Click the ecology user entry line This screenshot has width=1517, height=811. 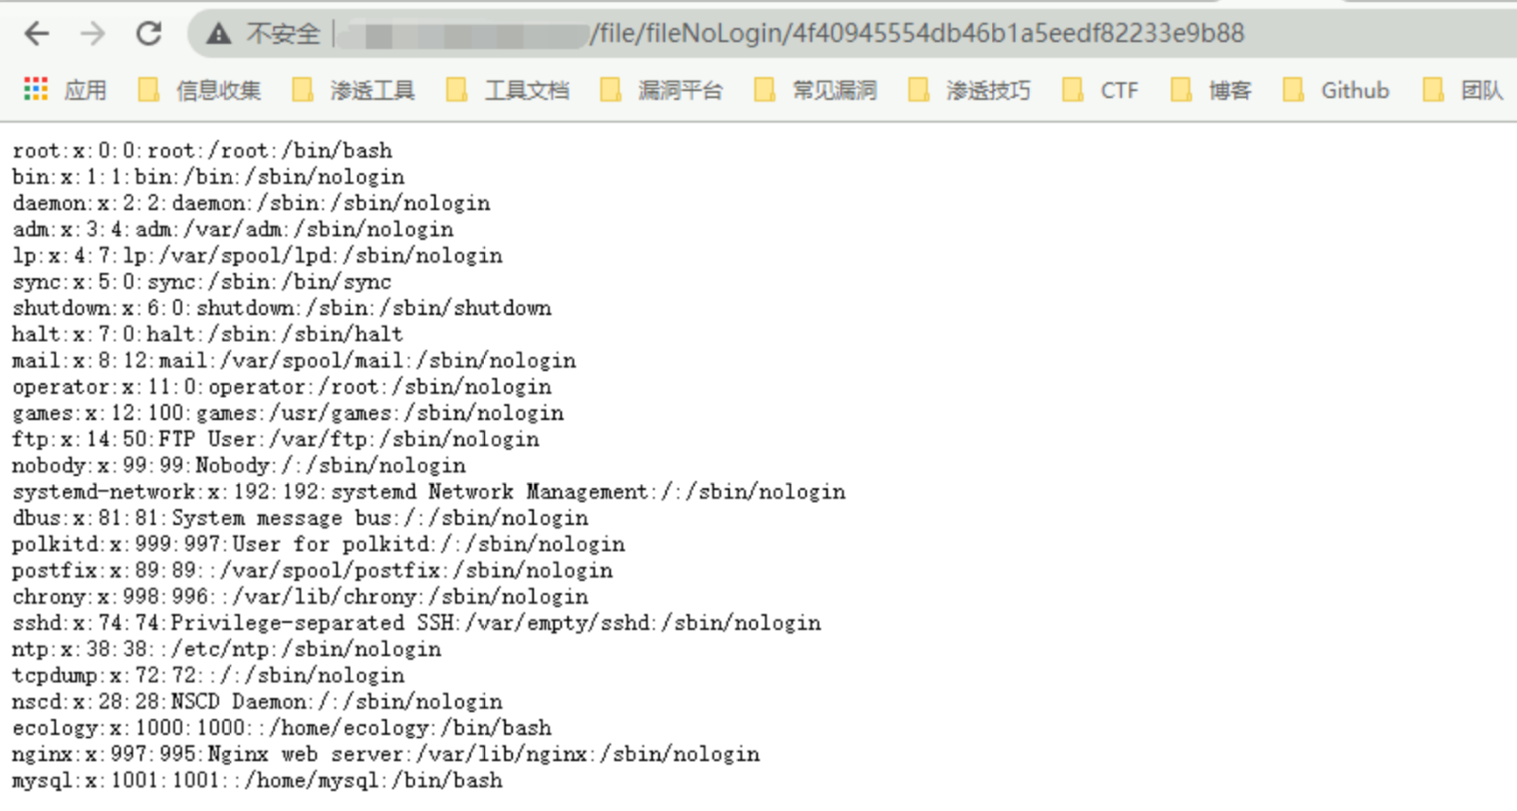pos(281,728)
